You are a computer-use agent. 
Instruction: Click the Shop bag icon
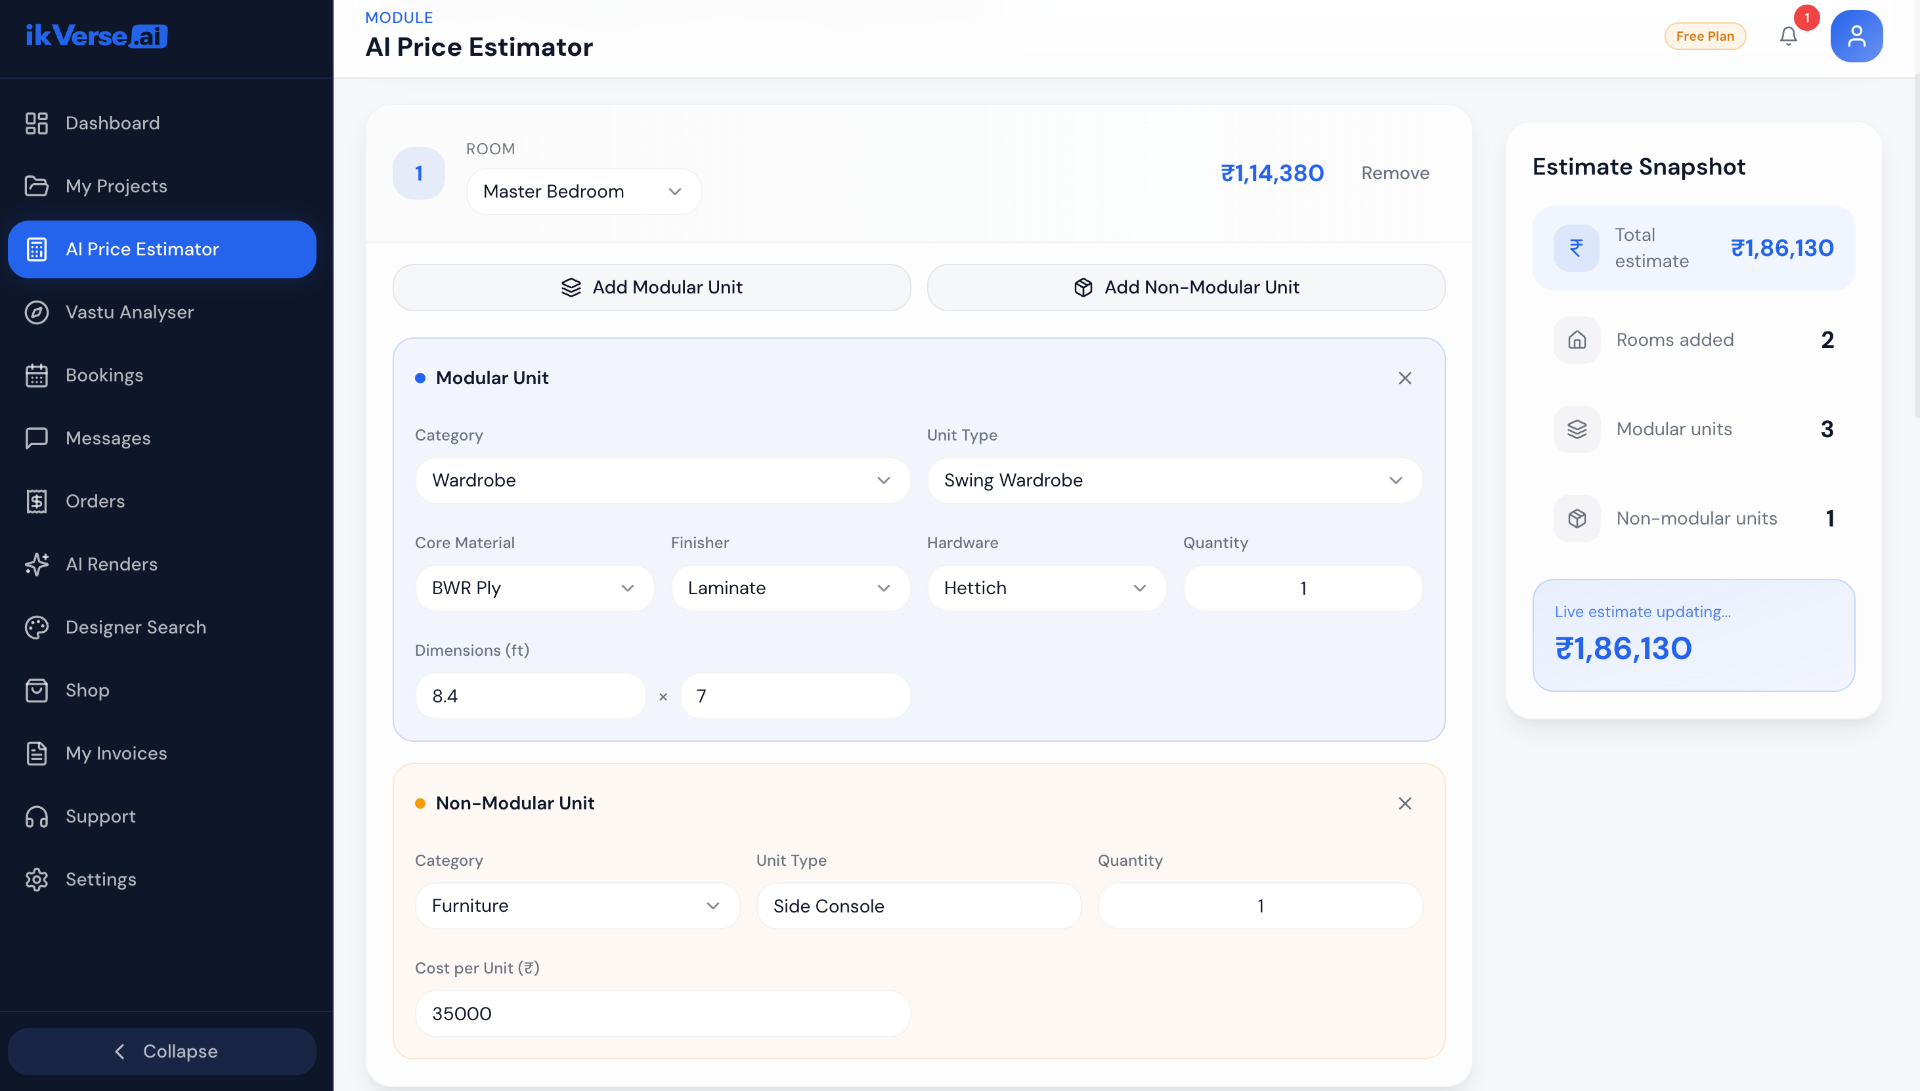pos(37,690)
